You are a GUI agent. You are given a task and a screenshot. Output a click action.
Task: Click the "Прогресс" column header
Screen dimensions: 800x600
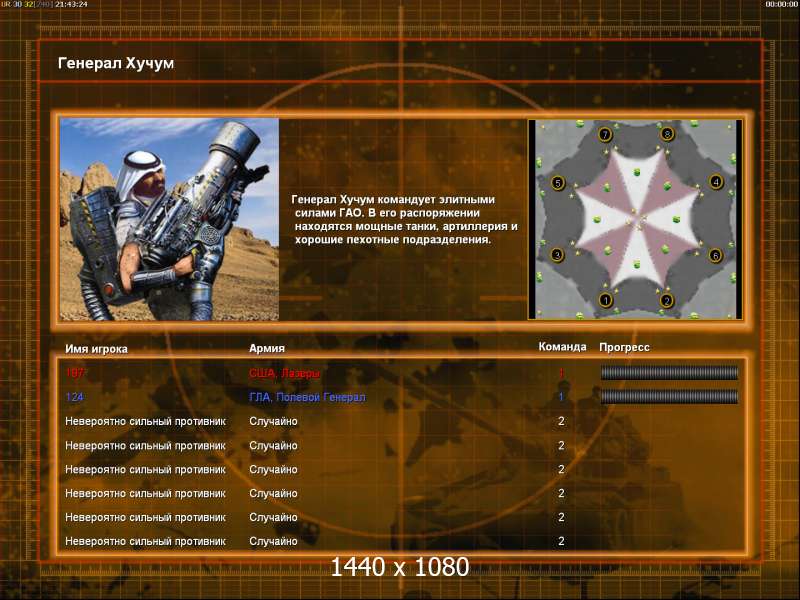click(x=624, y=348)
